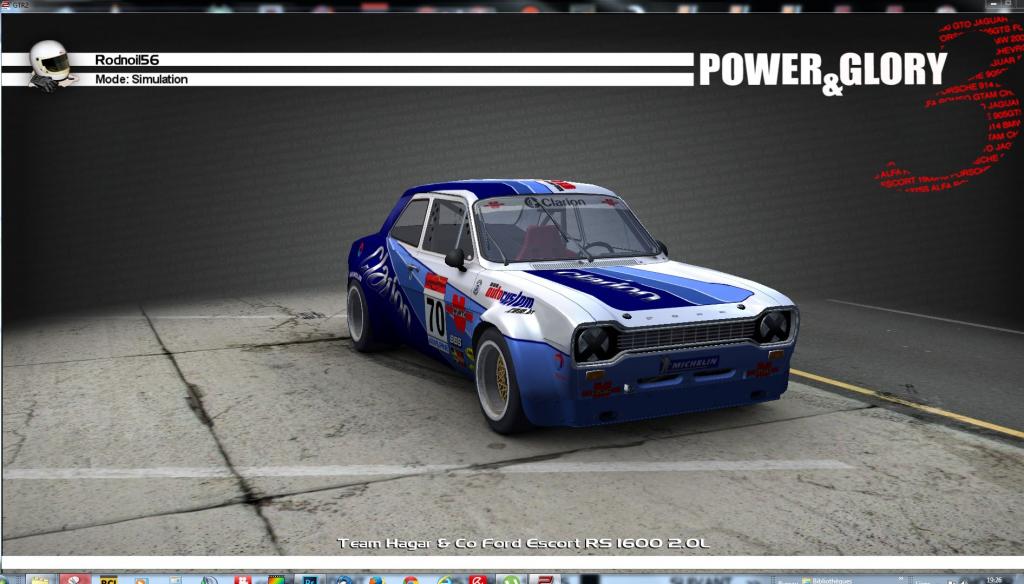This screenshot has height=584, width=1024.
Task: Click the Mode: Simulation label
Action: [142, 79]
